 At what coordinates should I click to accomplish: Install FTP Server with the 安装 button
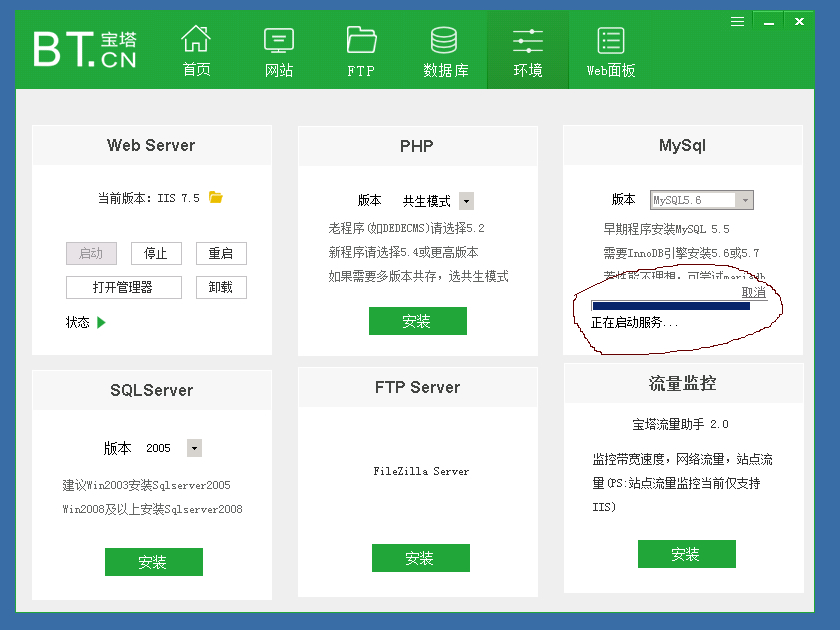click(x=421, y=558)
